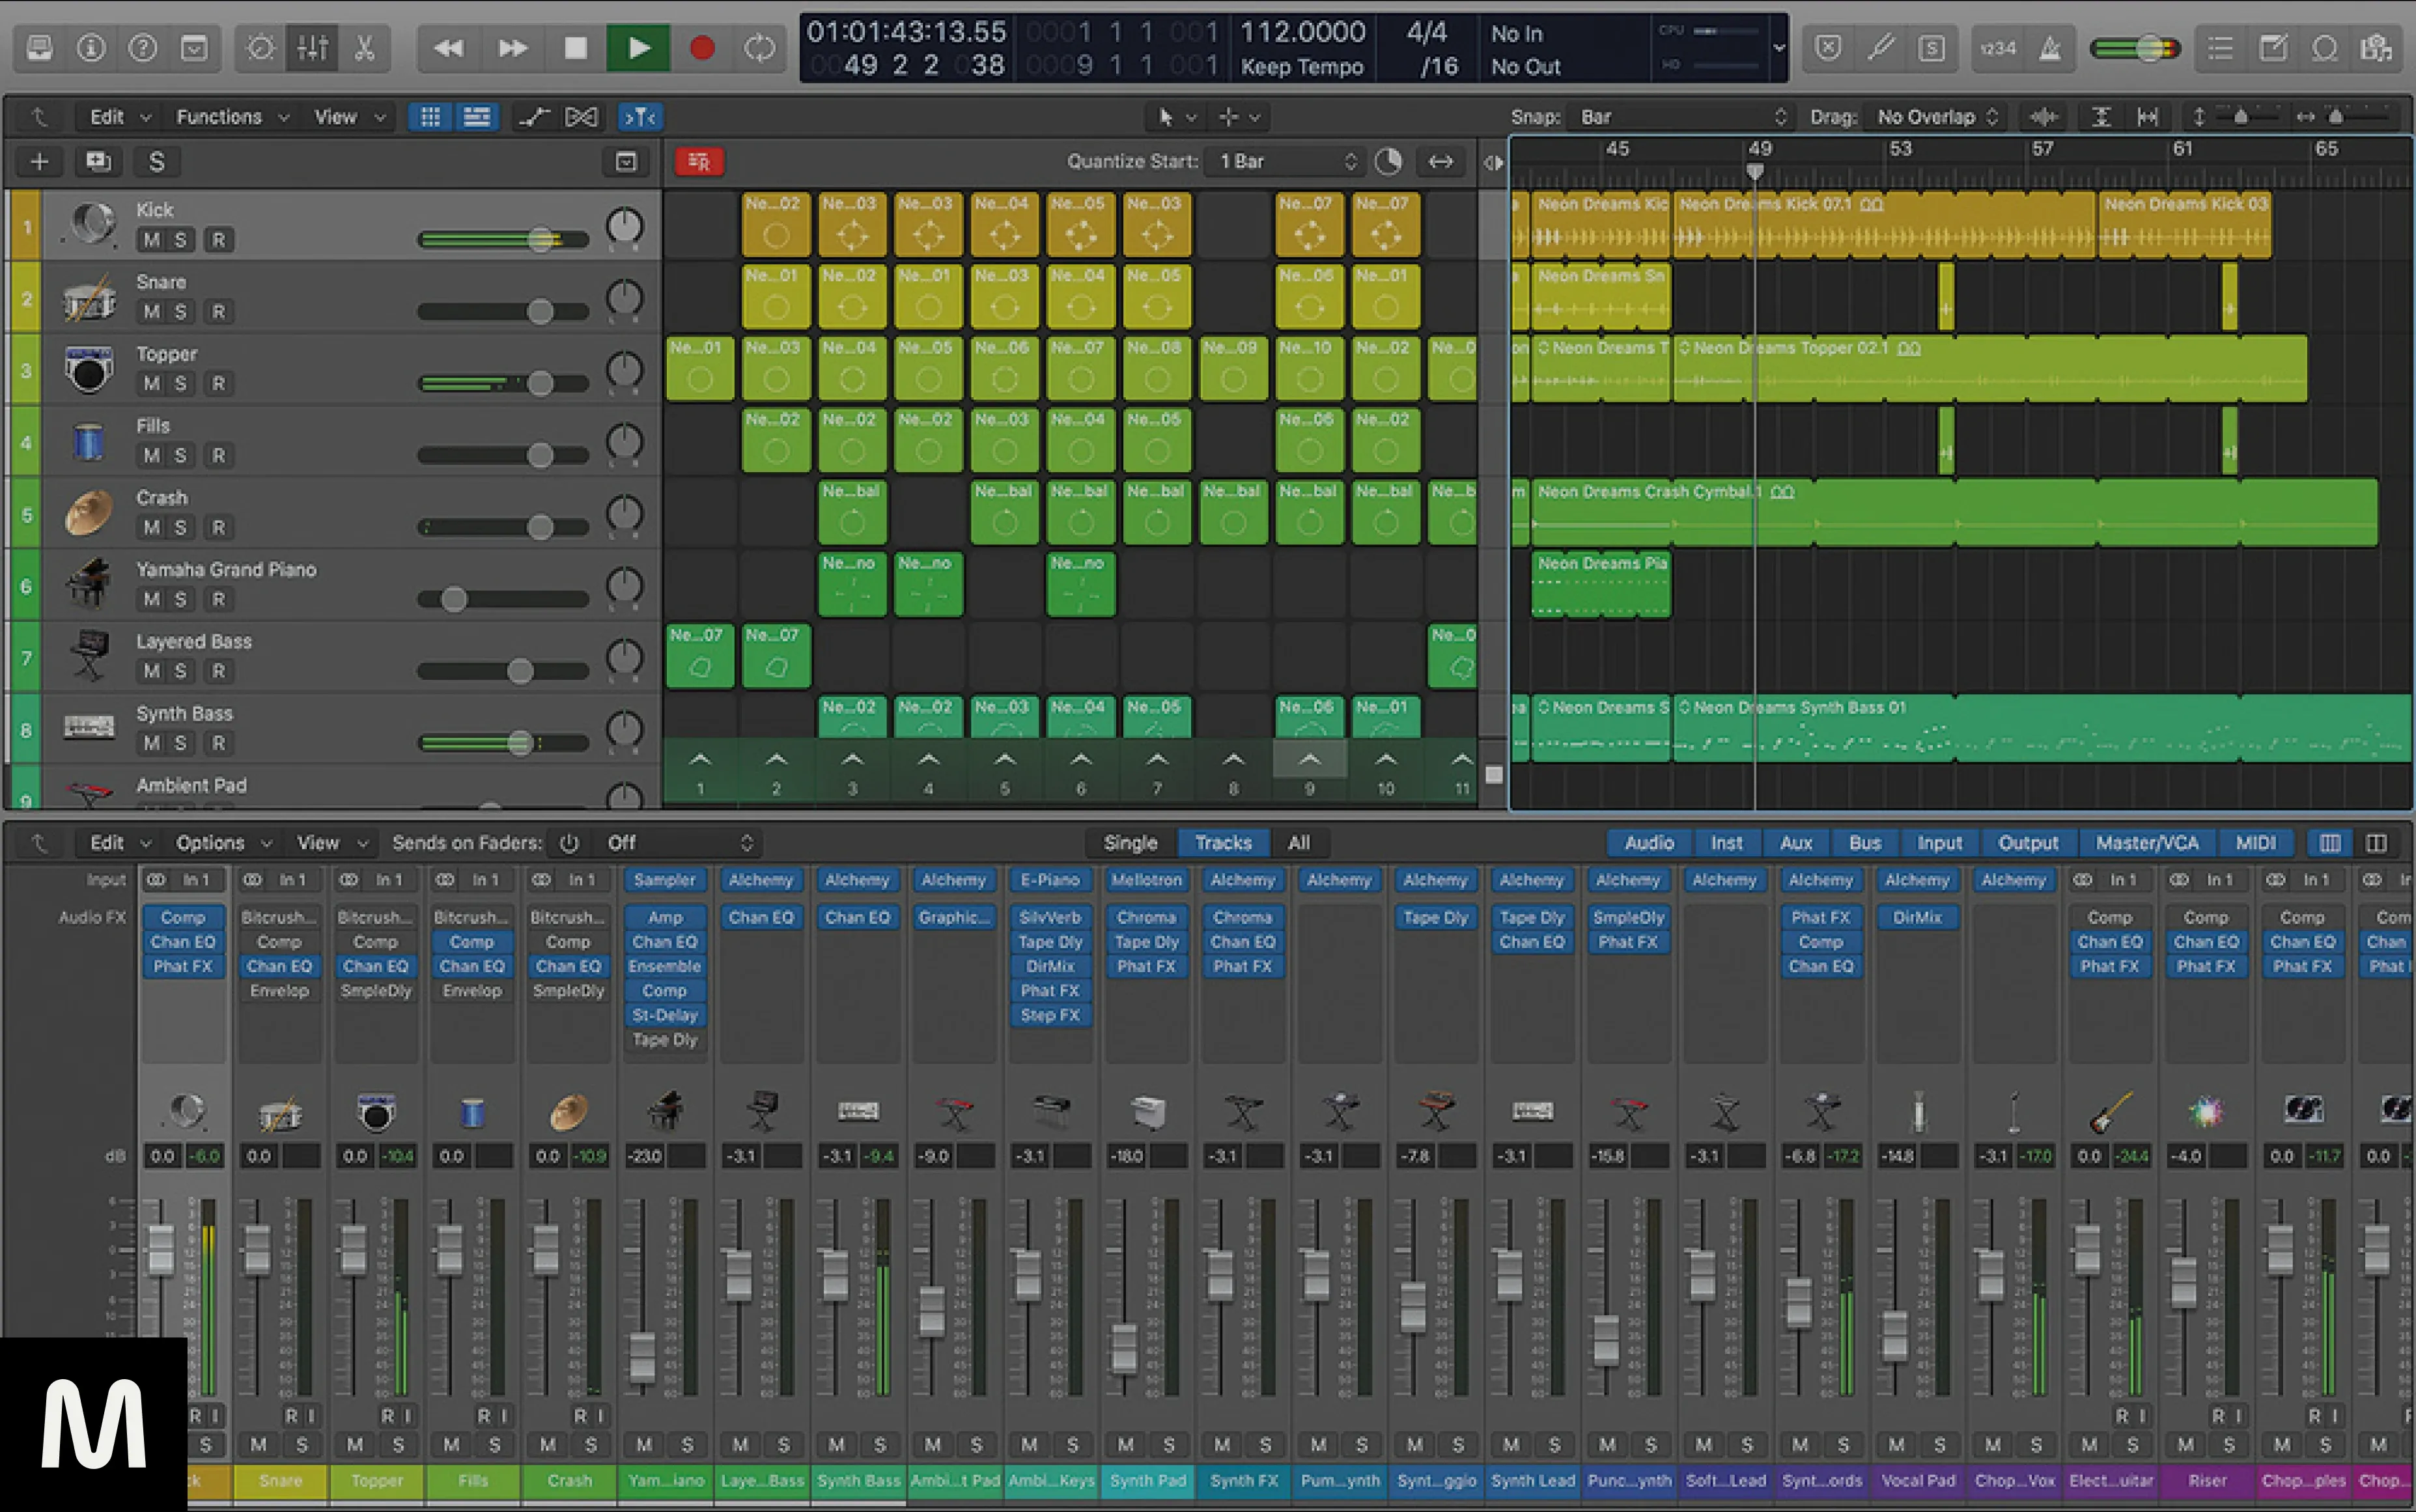Click the Stop button in transport
The height and width of the screenshot is (1512, 2416).
click(575, 48)
